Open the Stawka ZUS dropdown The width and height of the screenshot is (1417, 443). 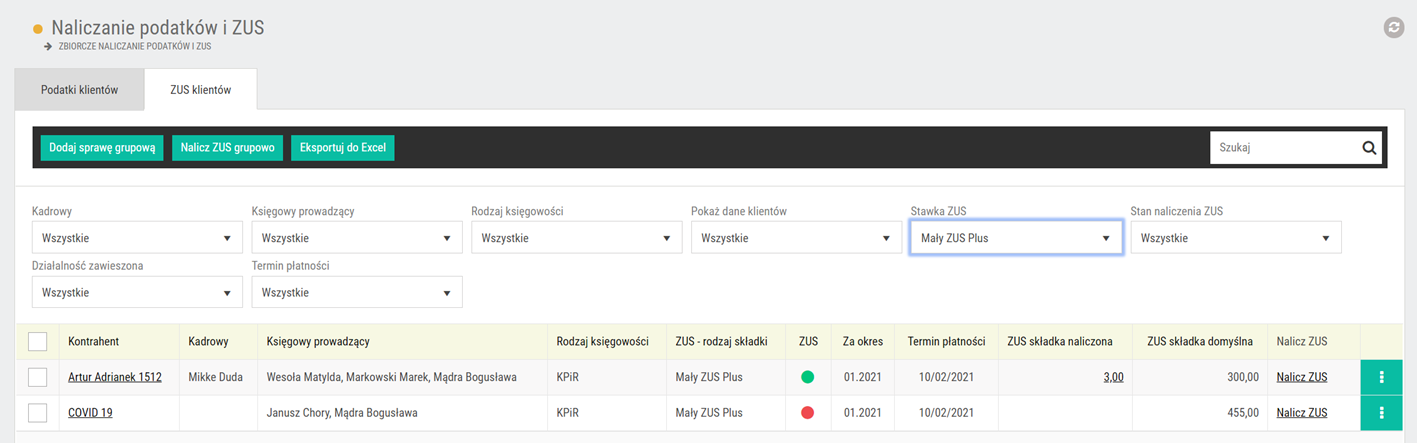tap(1016, 238)
